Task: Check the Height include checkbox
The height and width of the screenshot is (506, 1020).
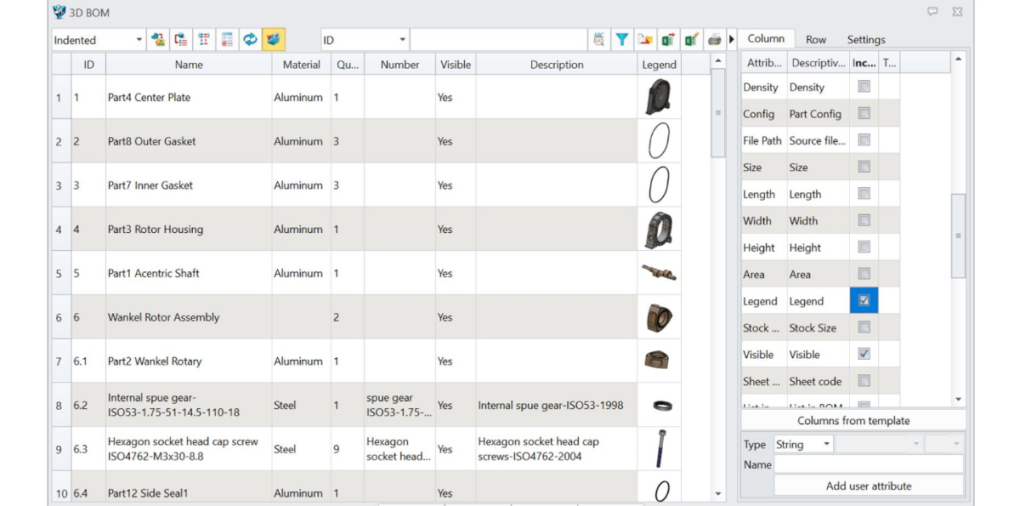Action: click(864, 246)
